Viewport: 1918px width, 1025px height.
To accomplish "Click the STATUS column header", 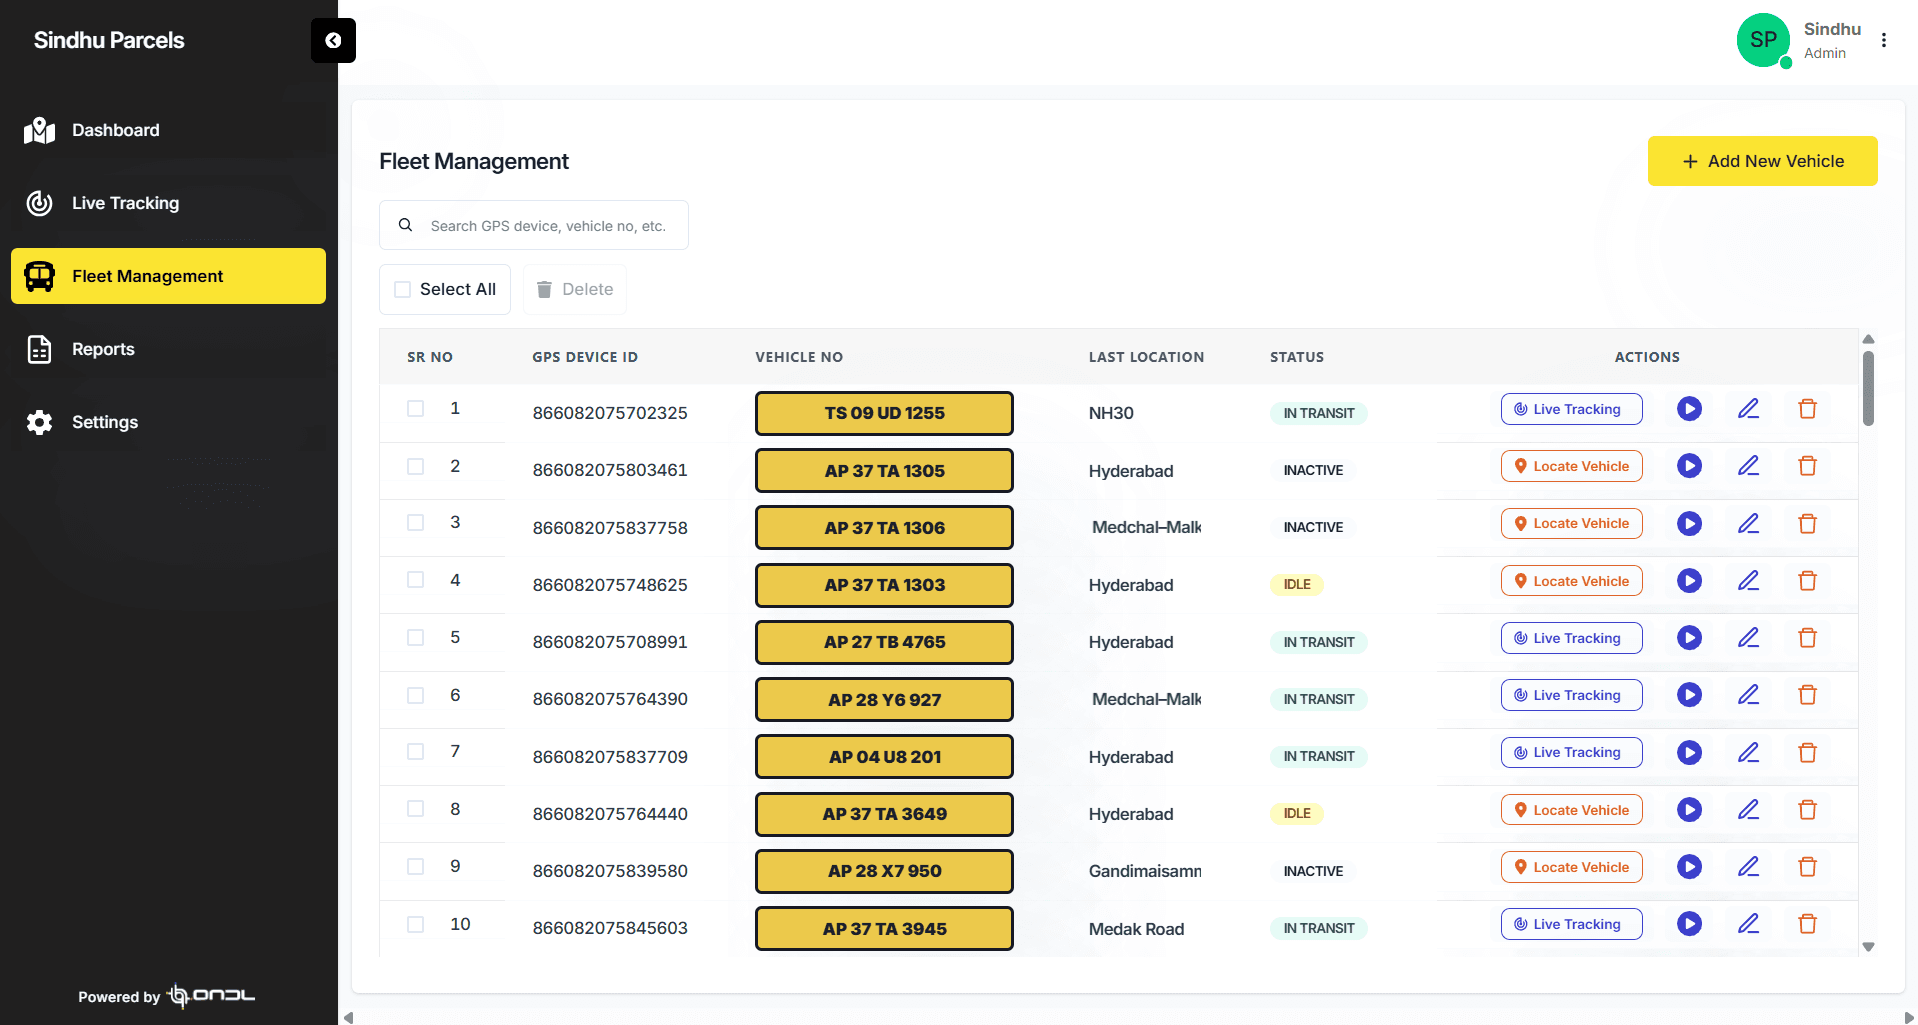I will [1297, 357].
